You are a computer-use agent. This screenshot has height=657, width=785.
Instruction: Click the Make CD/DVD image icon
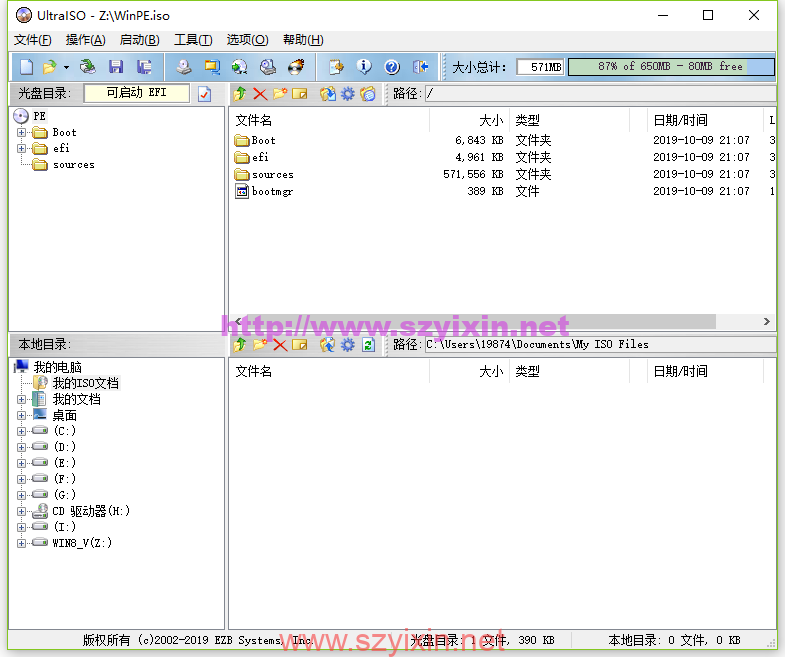point(184,67)
